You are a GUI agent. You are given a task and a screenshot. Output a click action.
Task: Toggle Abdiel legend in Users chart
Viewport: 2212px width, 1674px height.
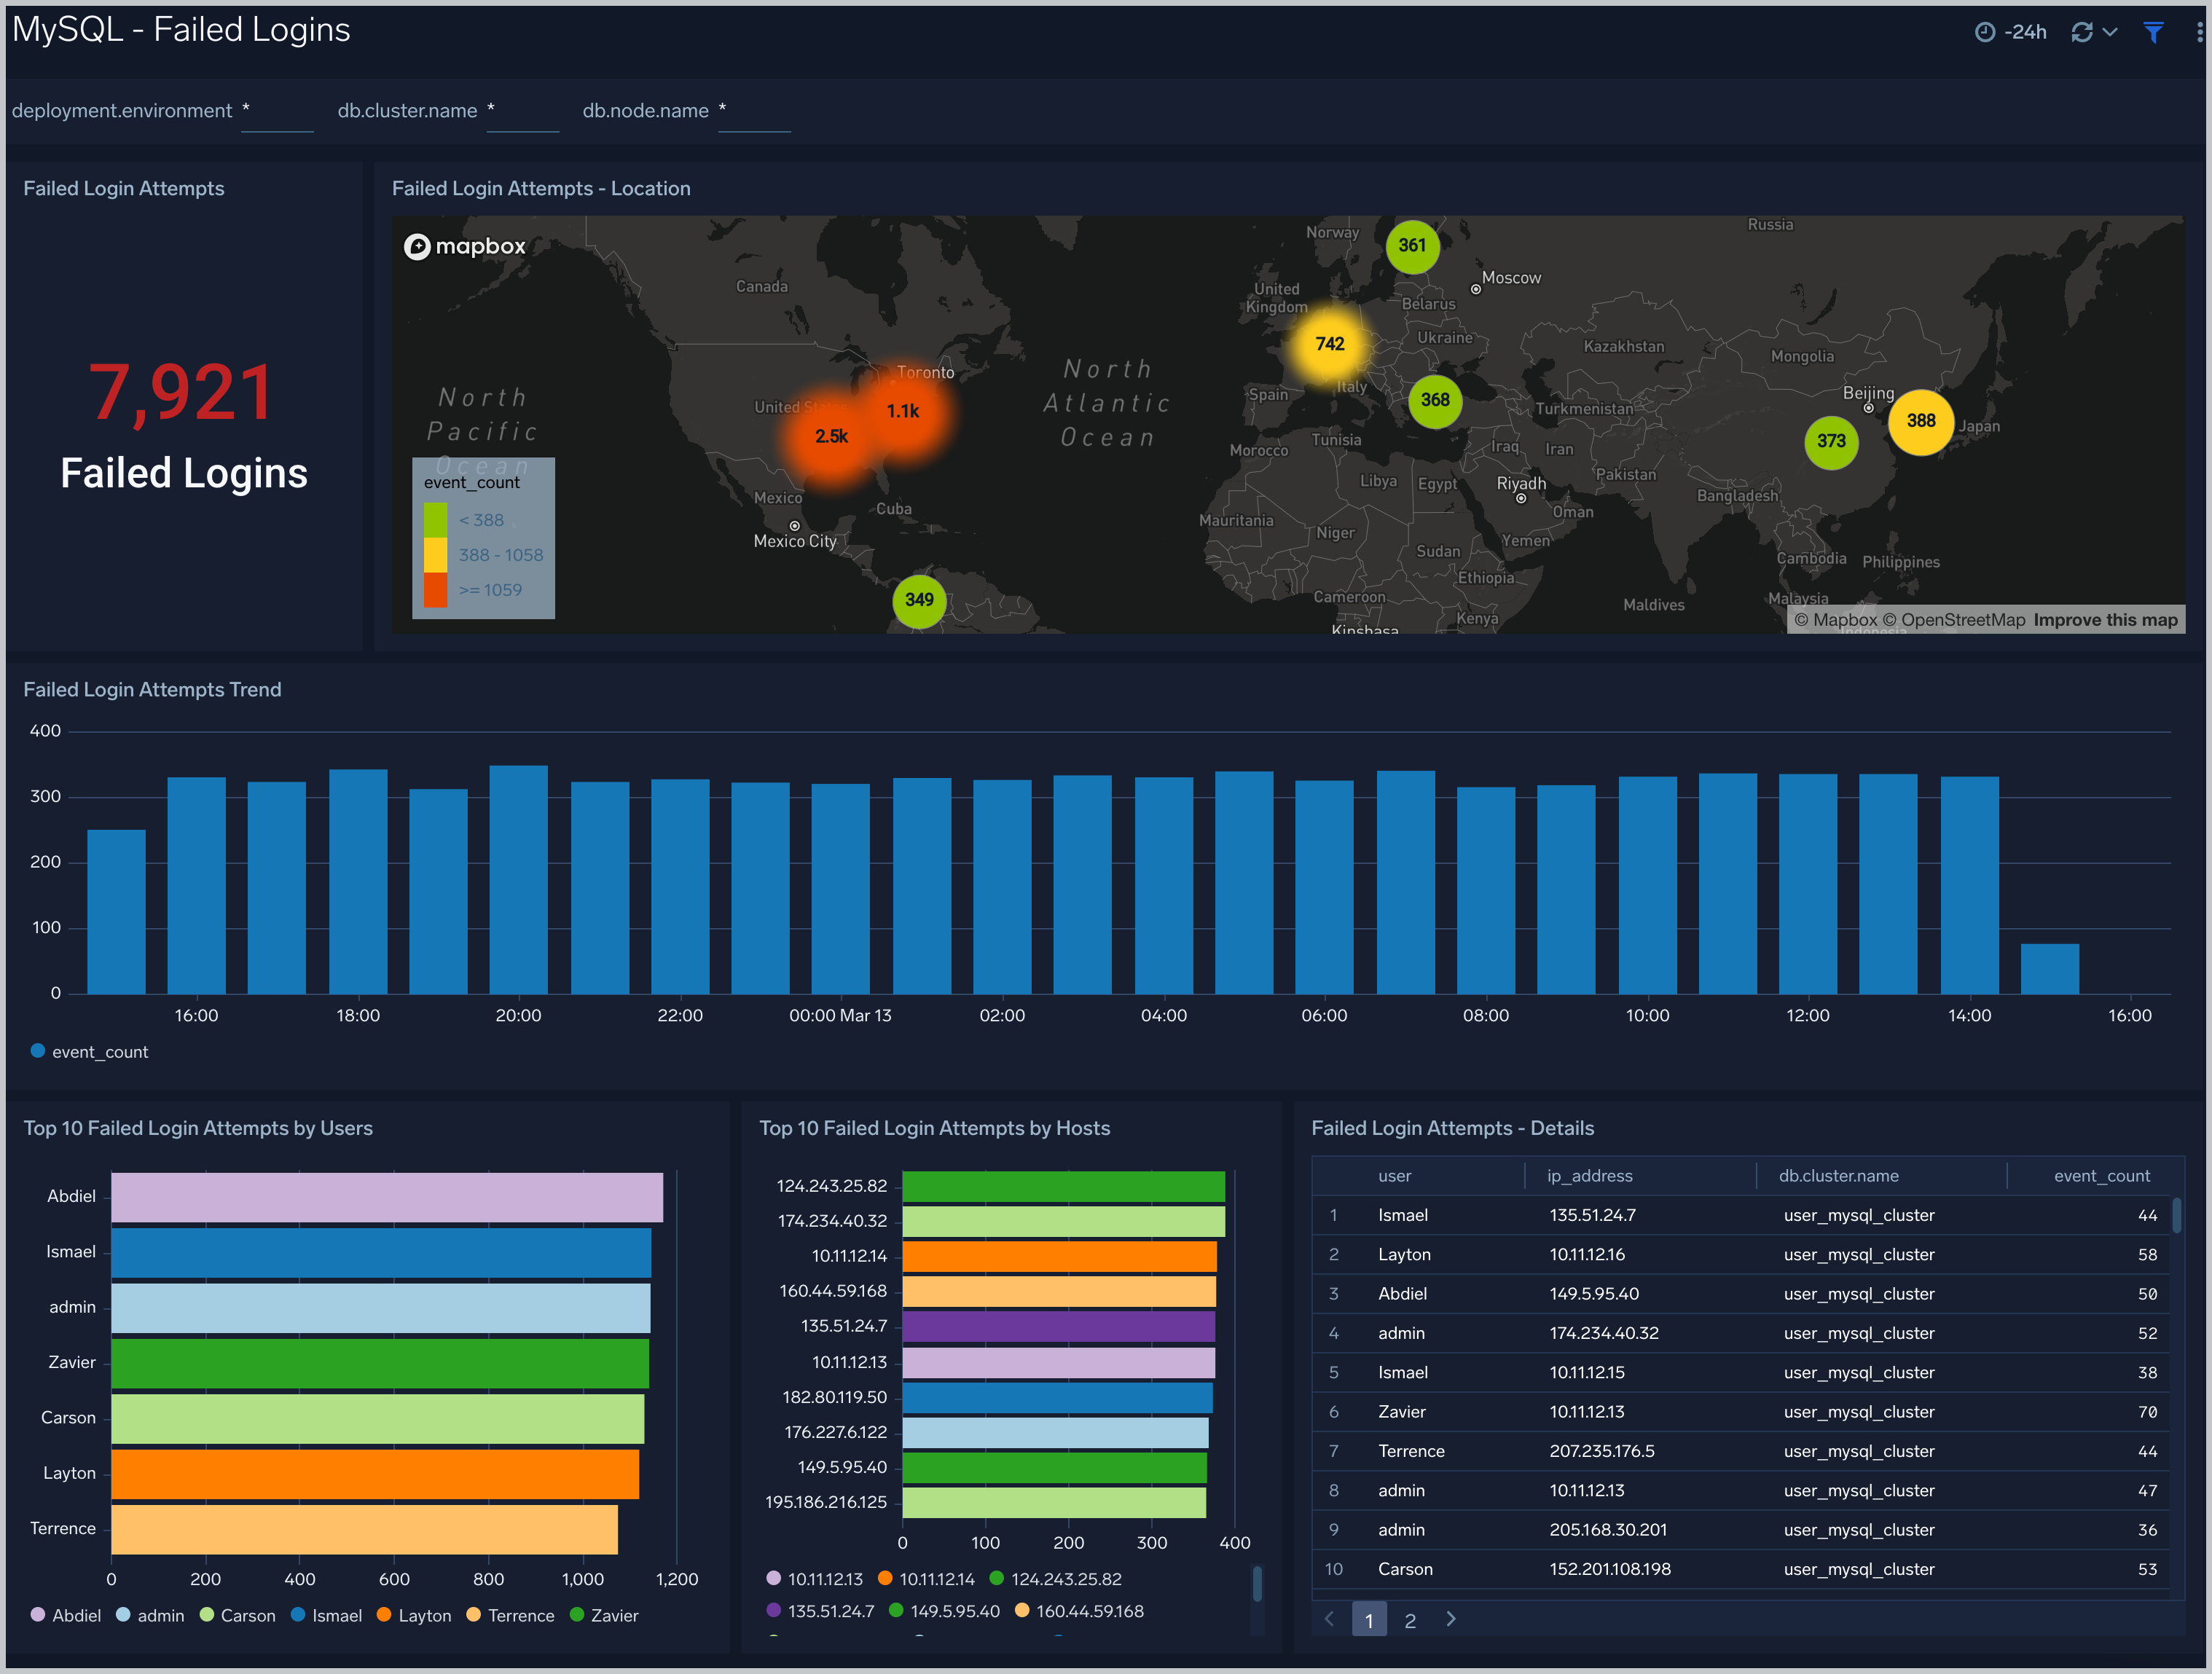pyautogui.click(x=66, y=1616)
